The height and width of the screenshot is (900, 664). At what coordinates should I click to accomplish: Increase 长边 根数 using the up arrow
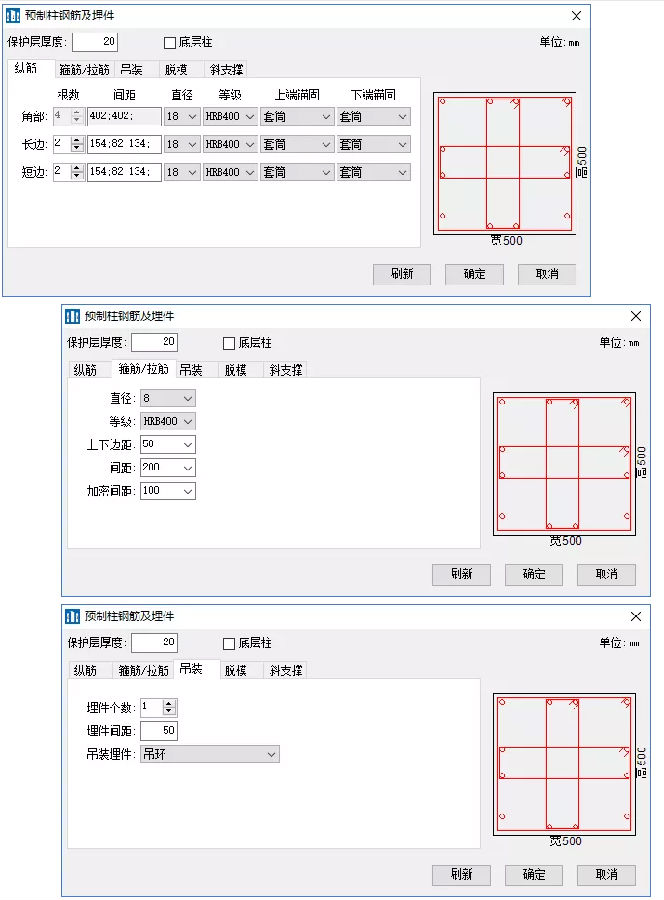(77, 140)
